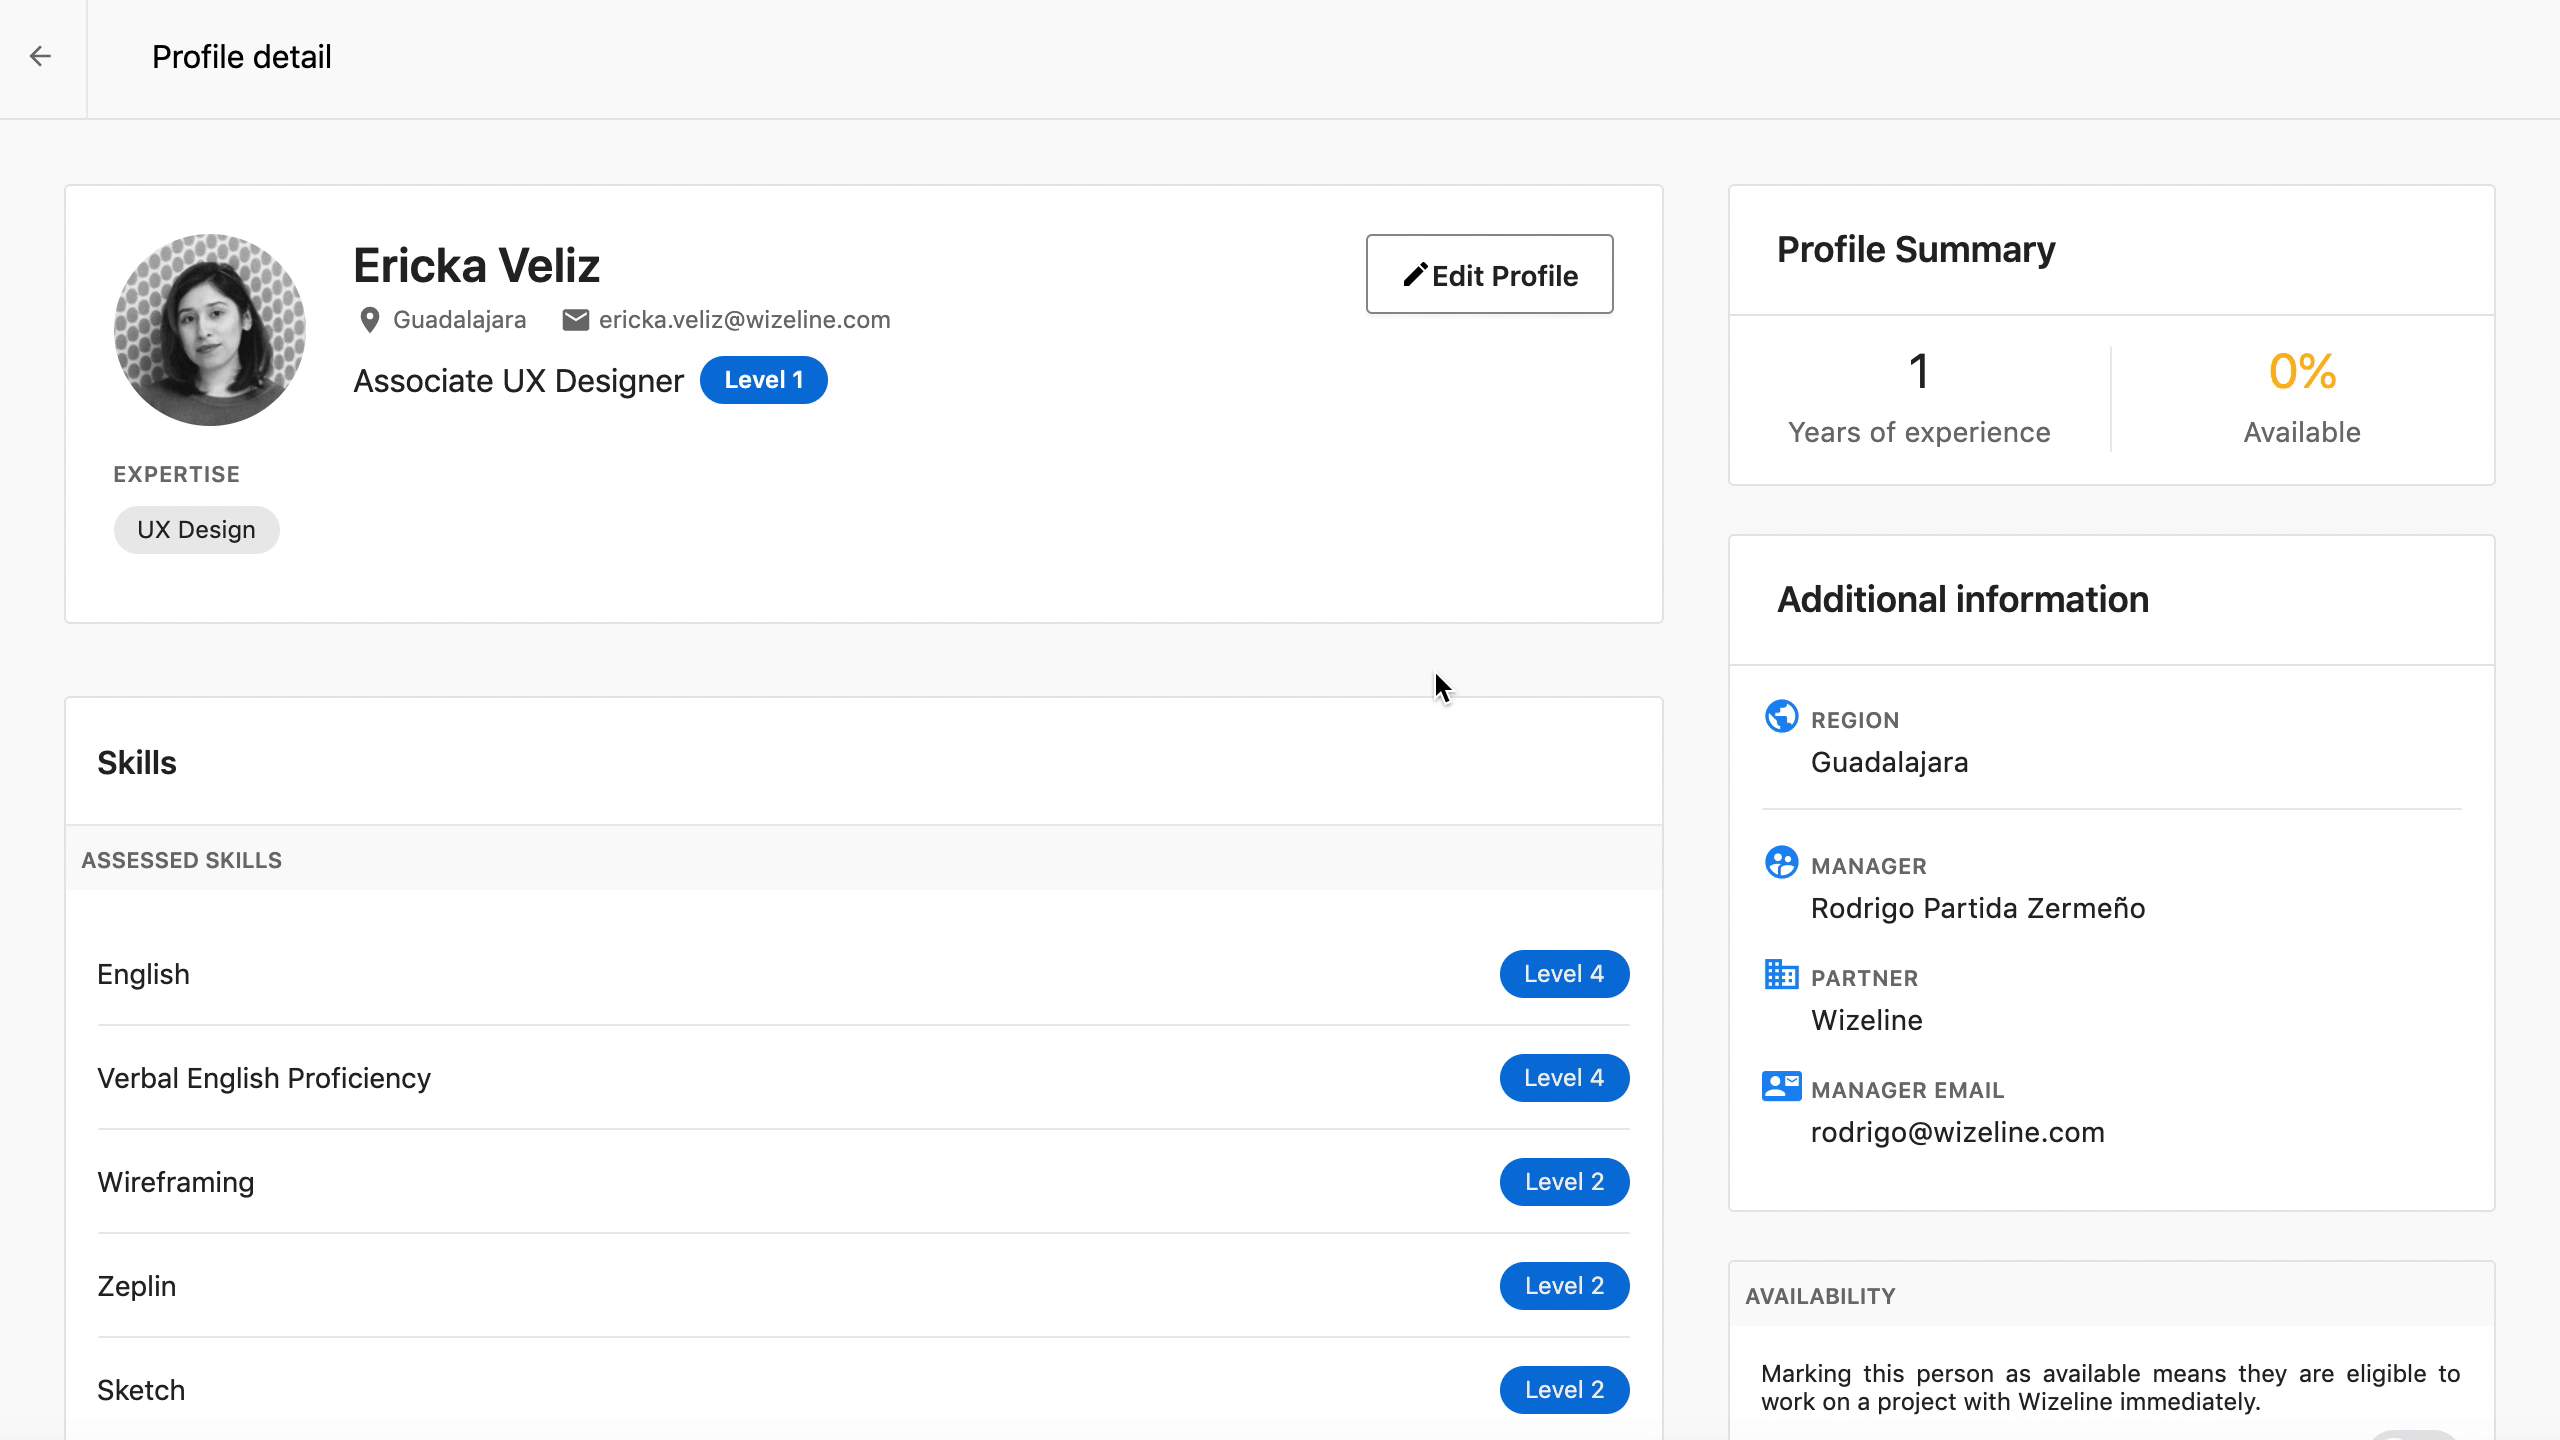Click the envelope icon beside the email address
The height and width of the screenshot is (1440, 2560).
tap(575, 320)
